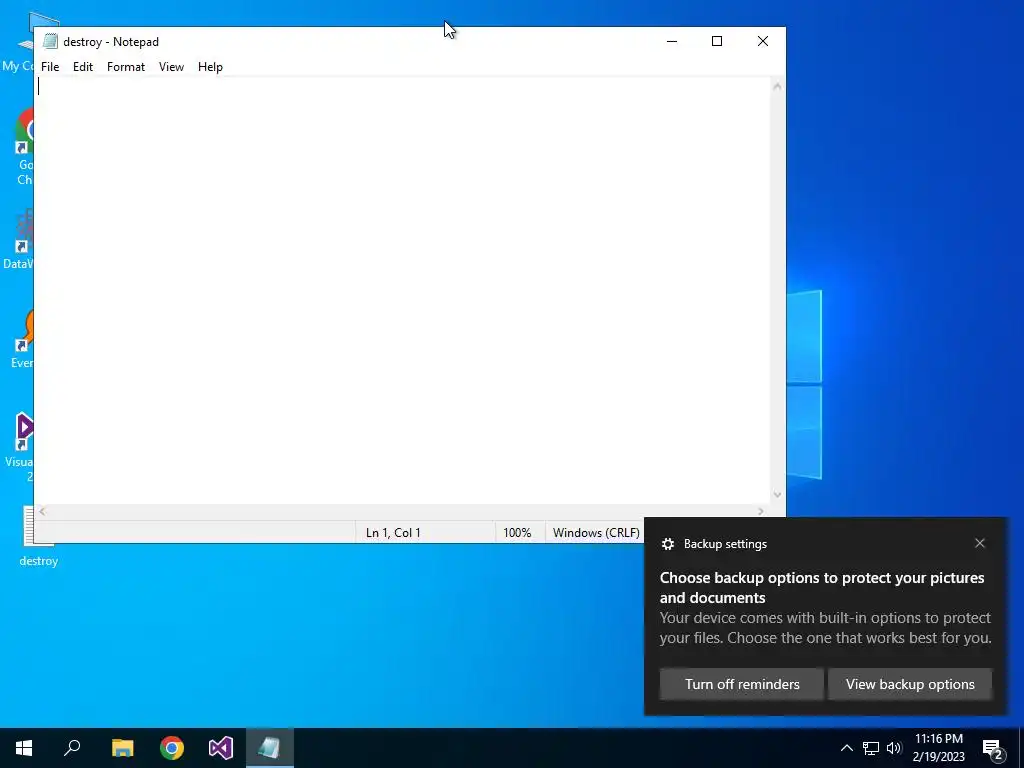The width and height of the screenshot is (1024, 768).
Task: Click the horizontal scrollbar right arrow
Action: tap(761, 511)
